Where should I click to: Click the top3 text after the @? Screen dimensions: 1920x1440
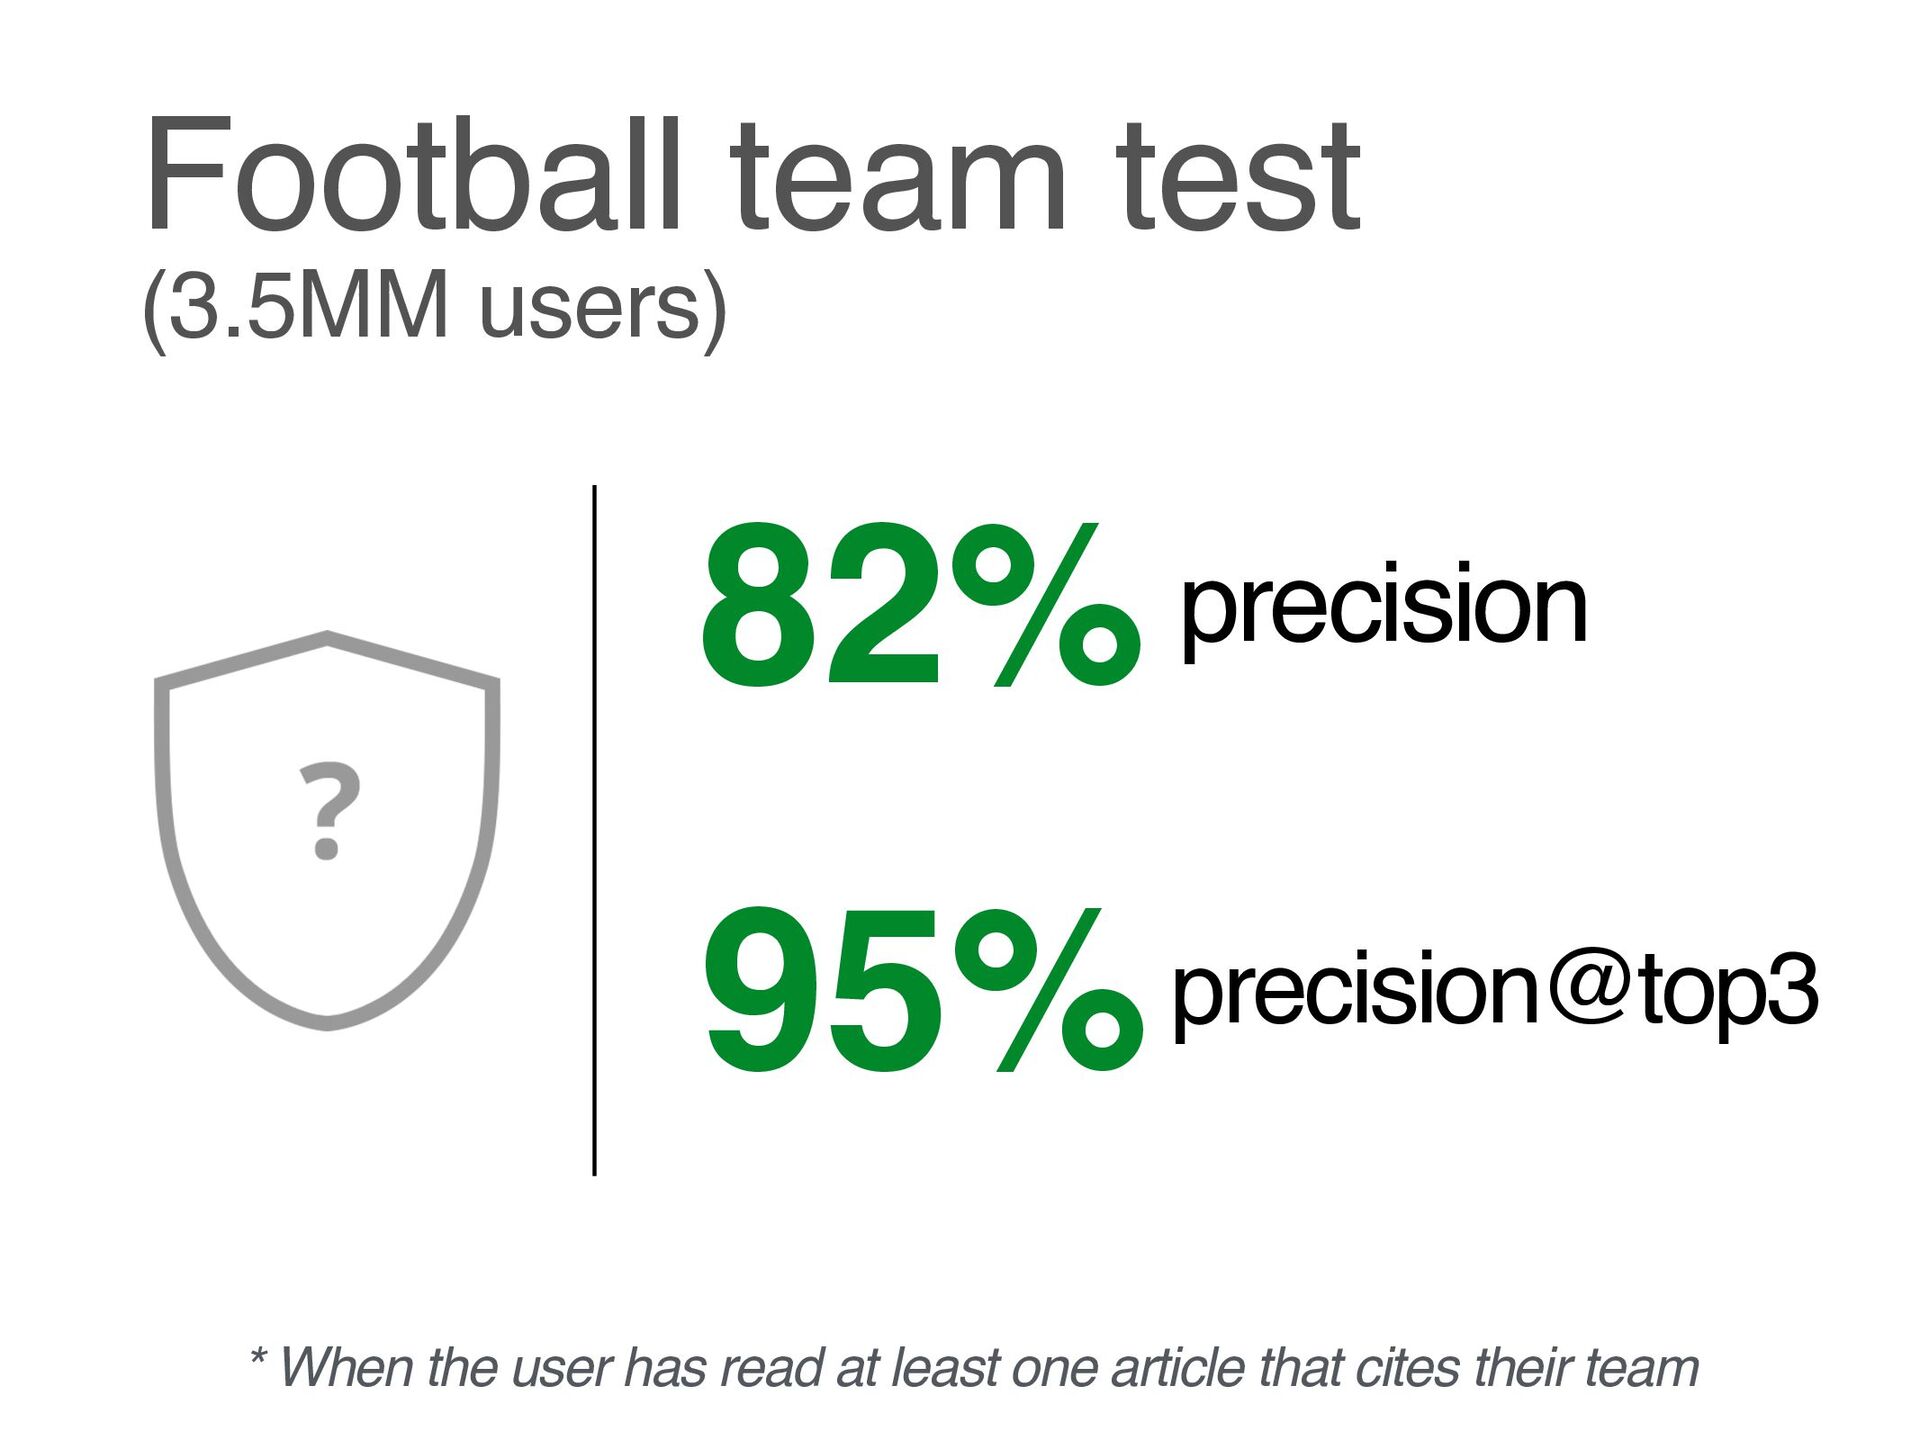tap(1729, 990)
